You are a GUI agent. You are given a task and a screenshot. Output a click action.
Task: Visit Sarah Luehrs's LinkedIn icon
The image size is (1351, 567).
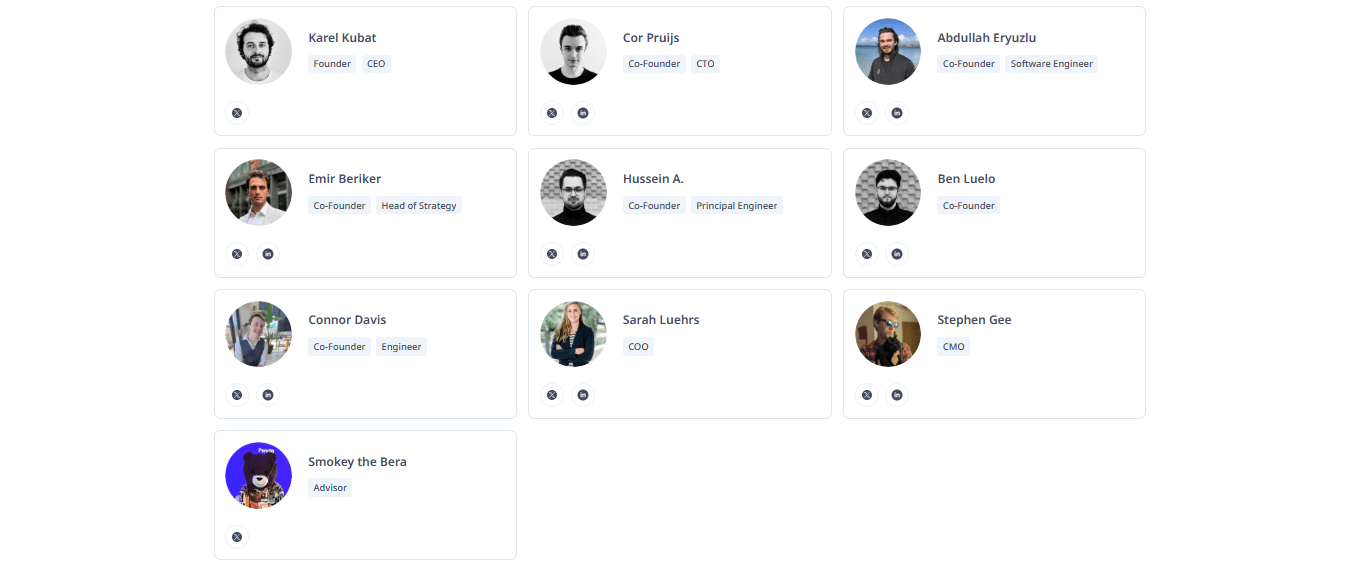583,395
